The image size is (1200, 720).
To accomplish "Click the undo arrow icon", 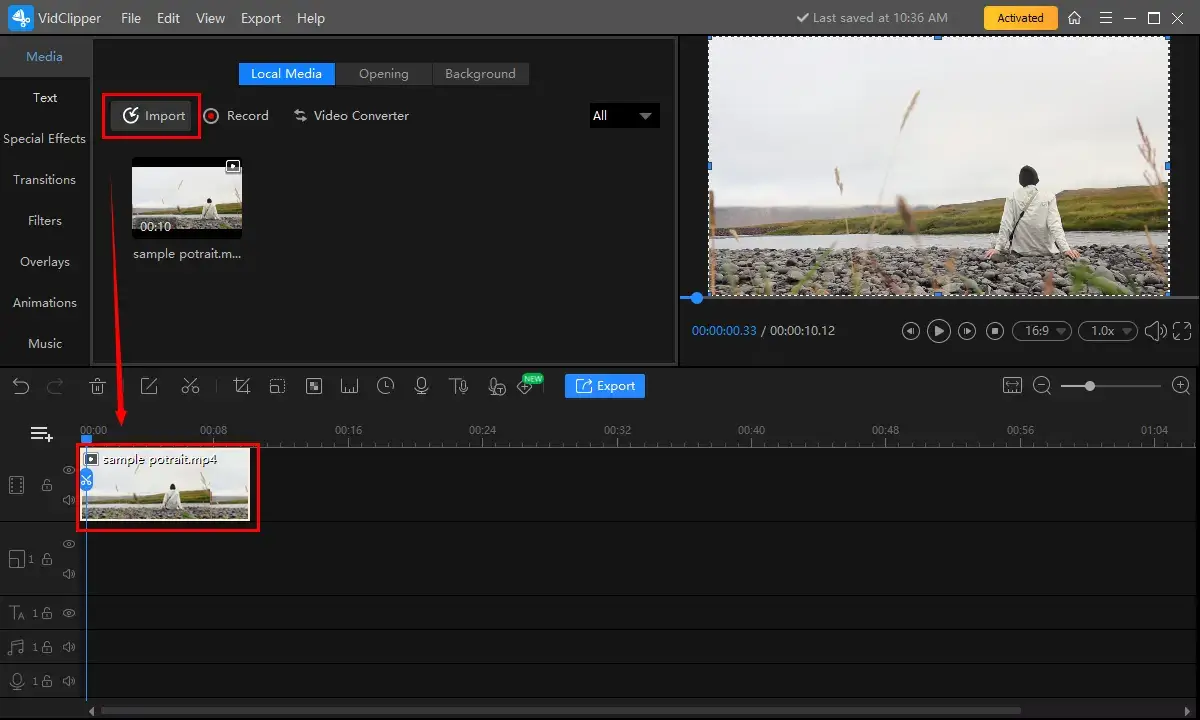I will click(21, 386).
